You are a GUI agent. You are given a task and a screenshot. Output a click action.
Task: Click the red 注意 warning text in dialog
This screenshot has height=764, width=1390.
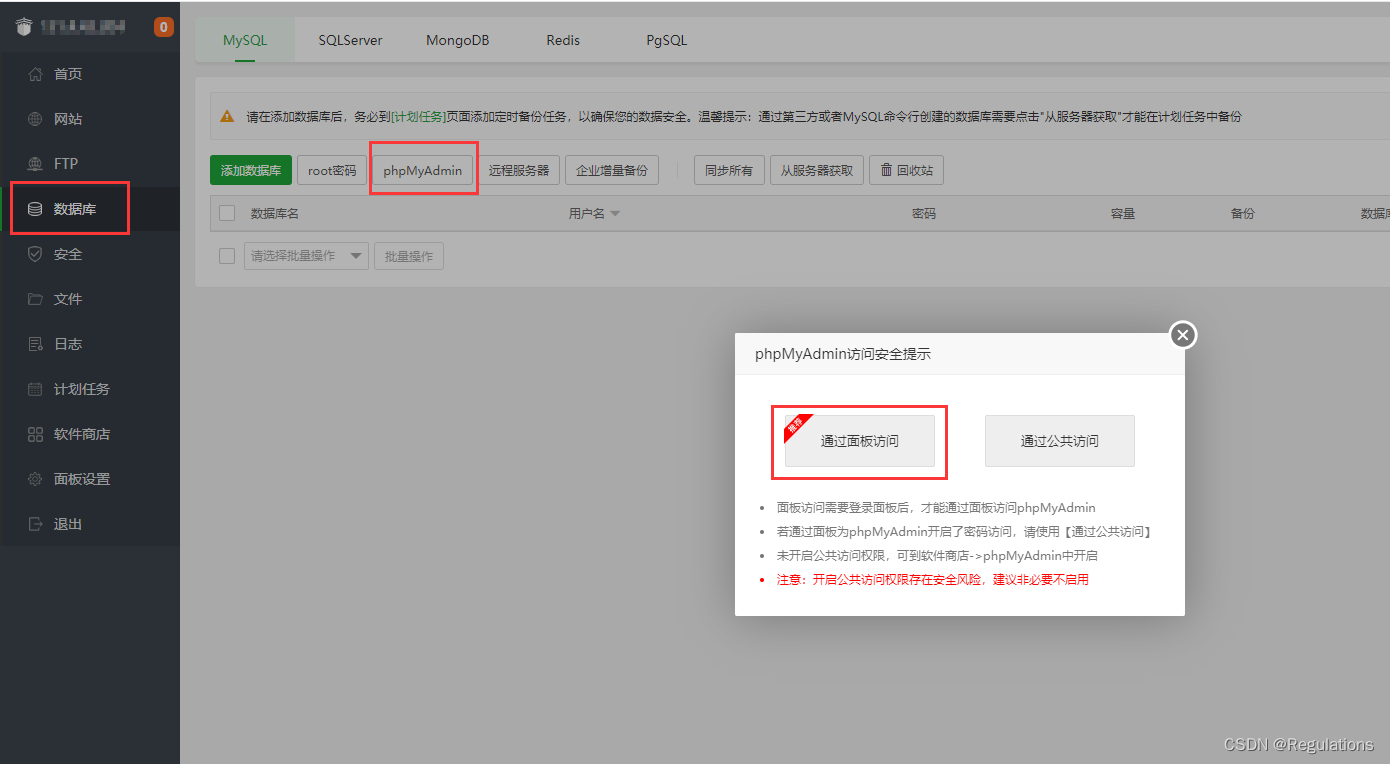point(932,580)
